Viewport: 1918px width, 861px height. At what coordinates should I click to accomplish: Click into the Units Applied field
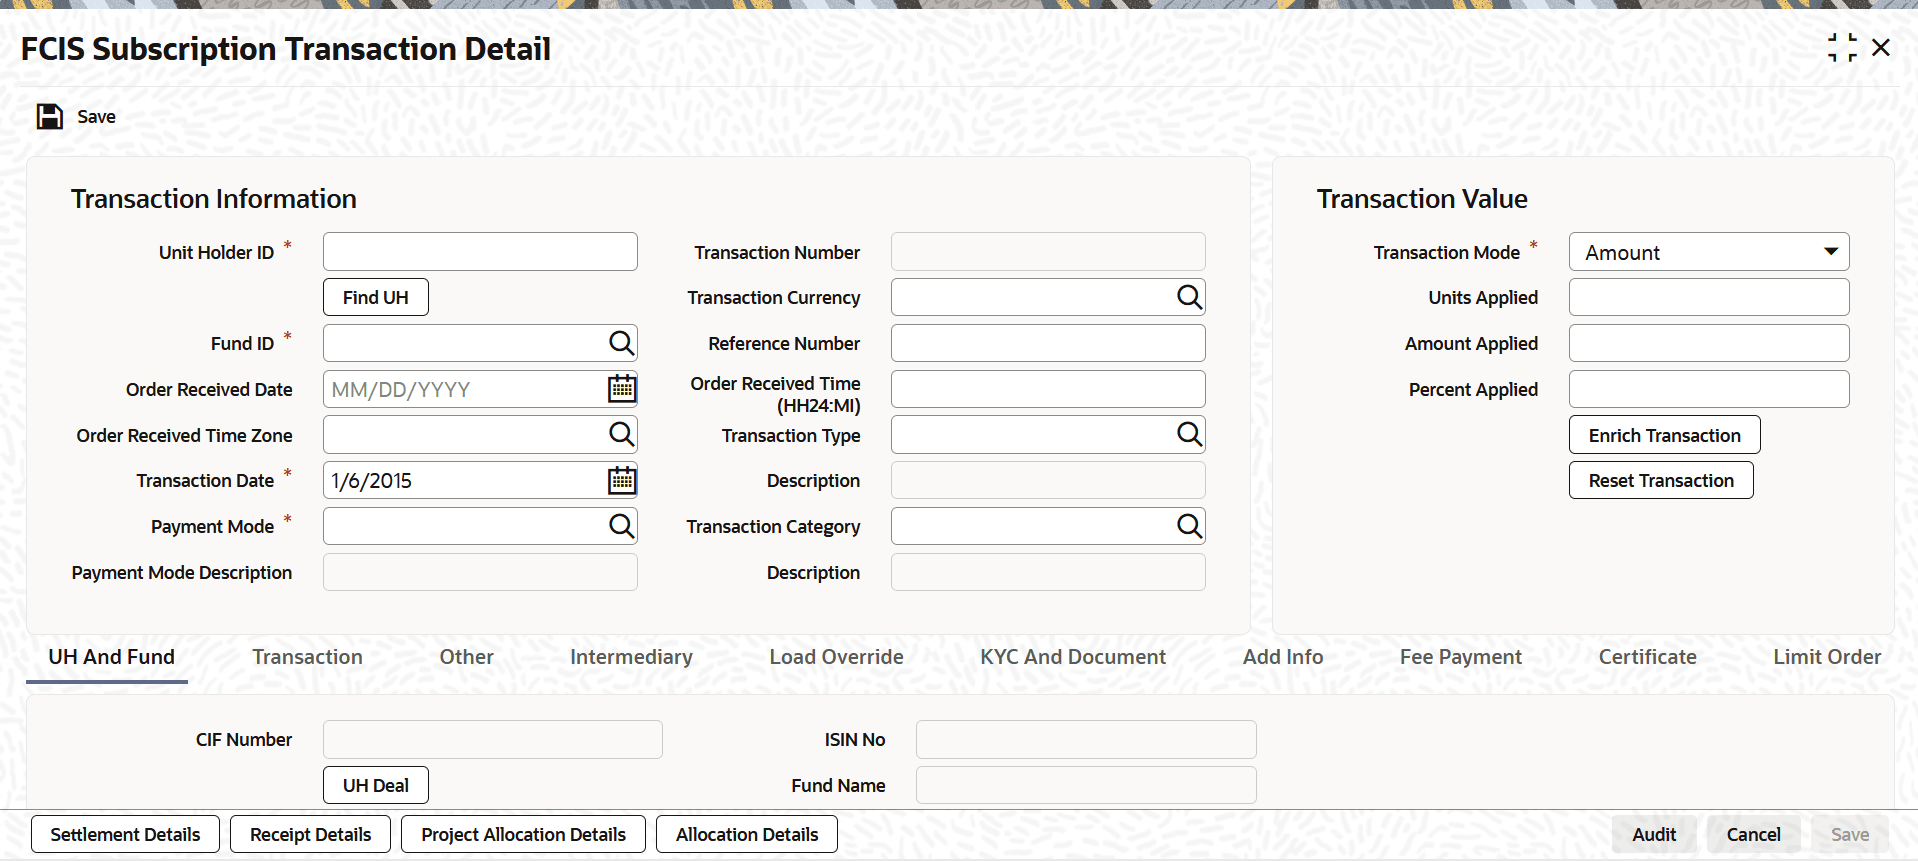[1709, 297]
